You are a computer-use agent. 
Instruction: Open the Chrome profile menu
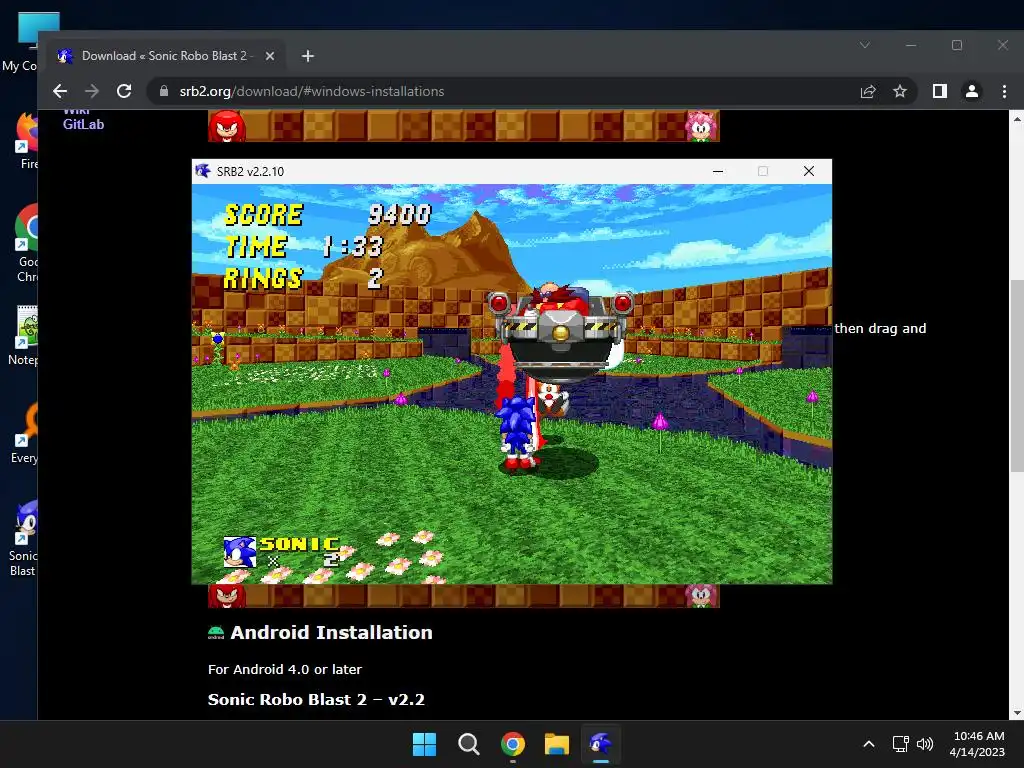point(972,91)
